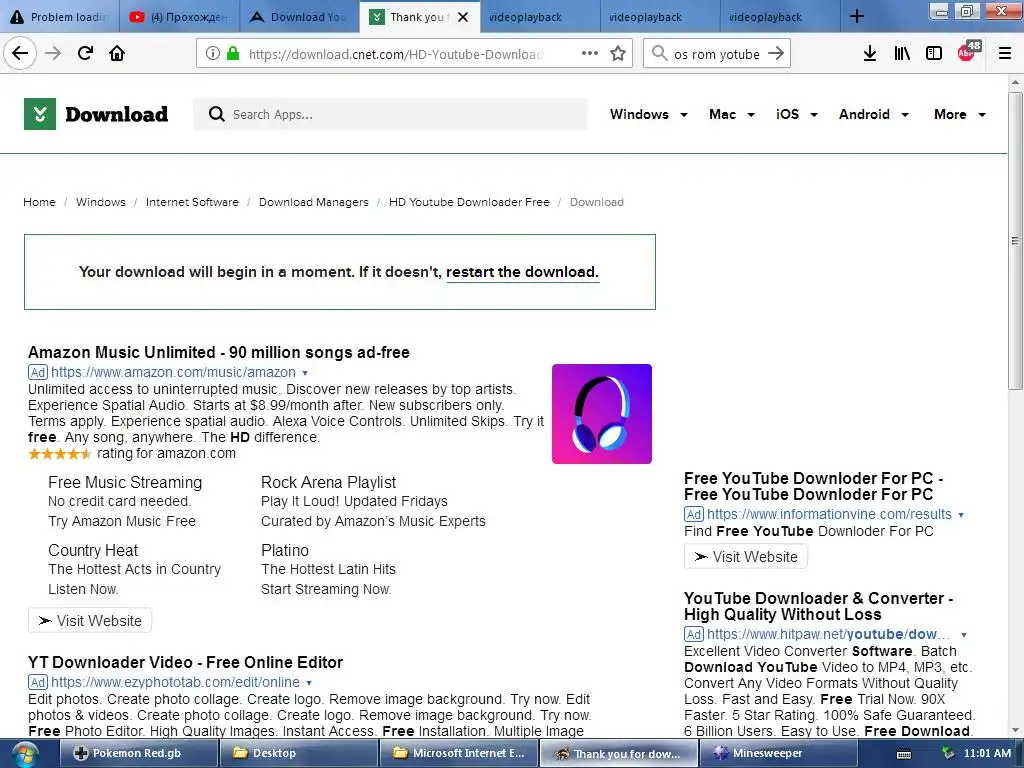Open page actions three-dot menu
Viewport: 1024px width, 768px height.
click(x=590, y=53)
